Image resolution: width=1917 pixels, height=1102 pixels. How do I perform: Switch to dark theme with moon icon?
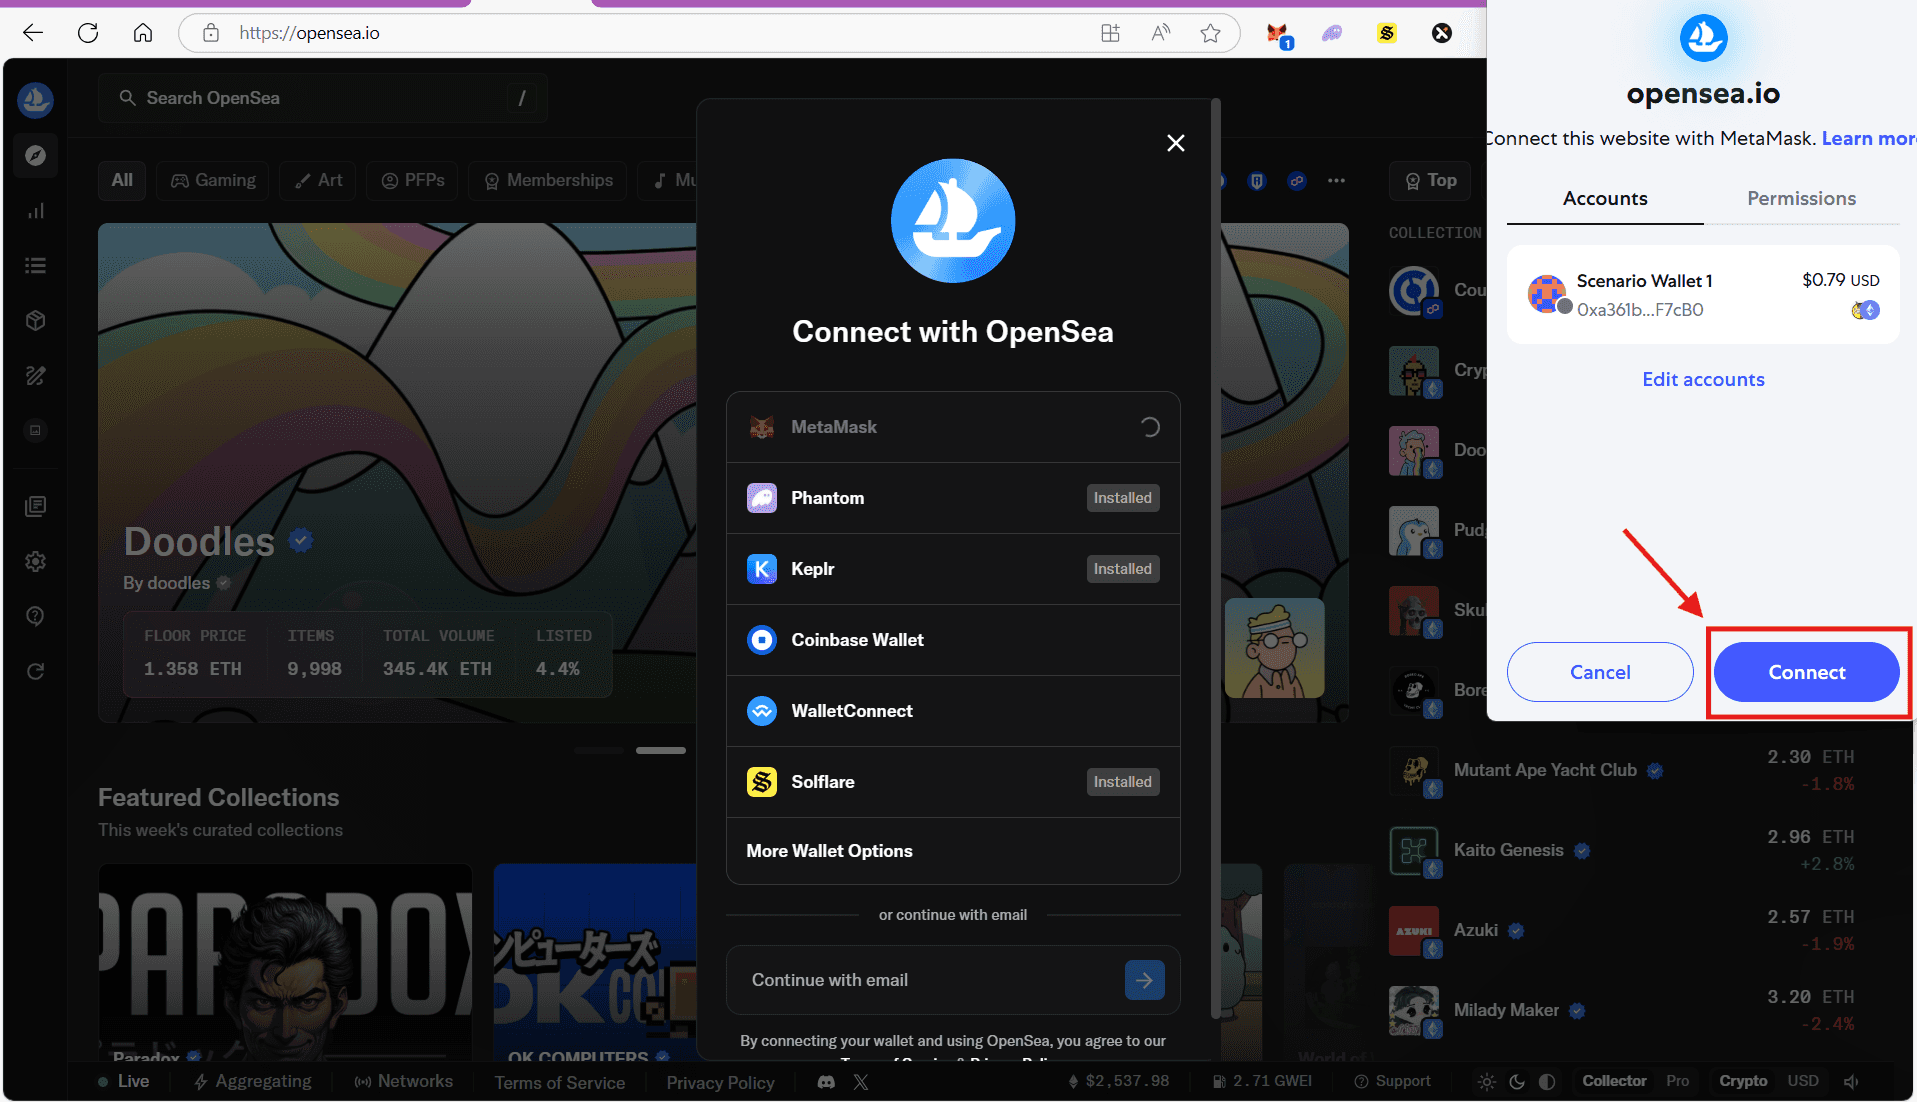[x=1517, y=1082]
